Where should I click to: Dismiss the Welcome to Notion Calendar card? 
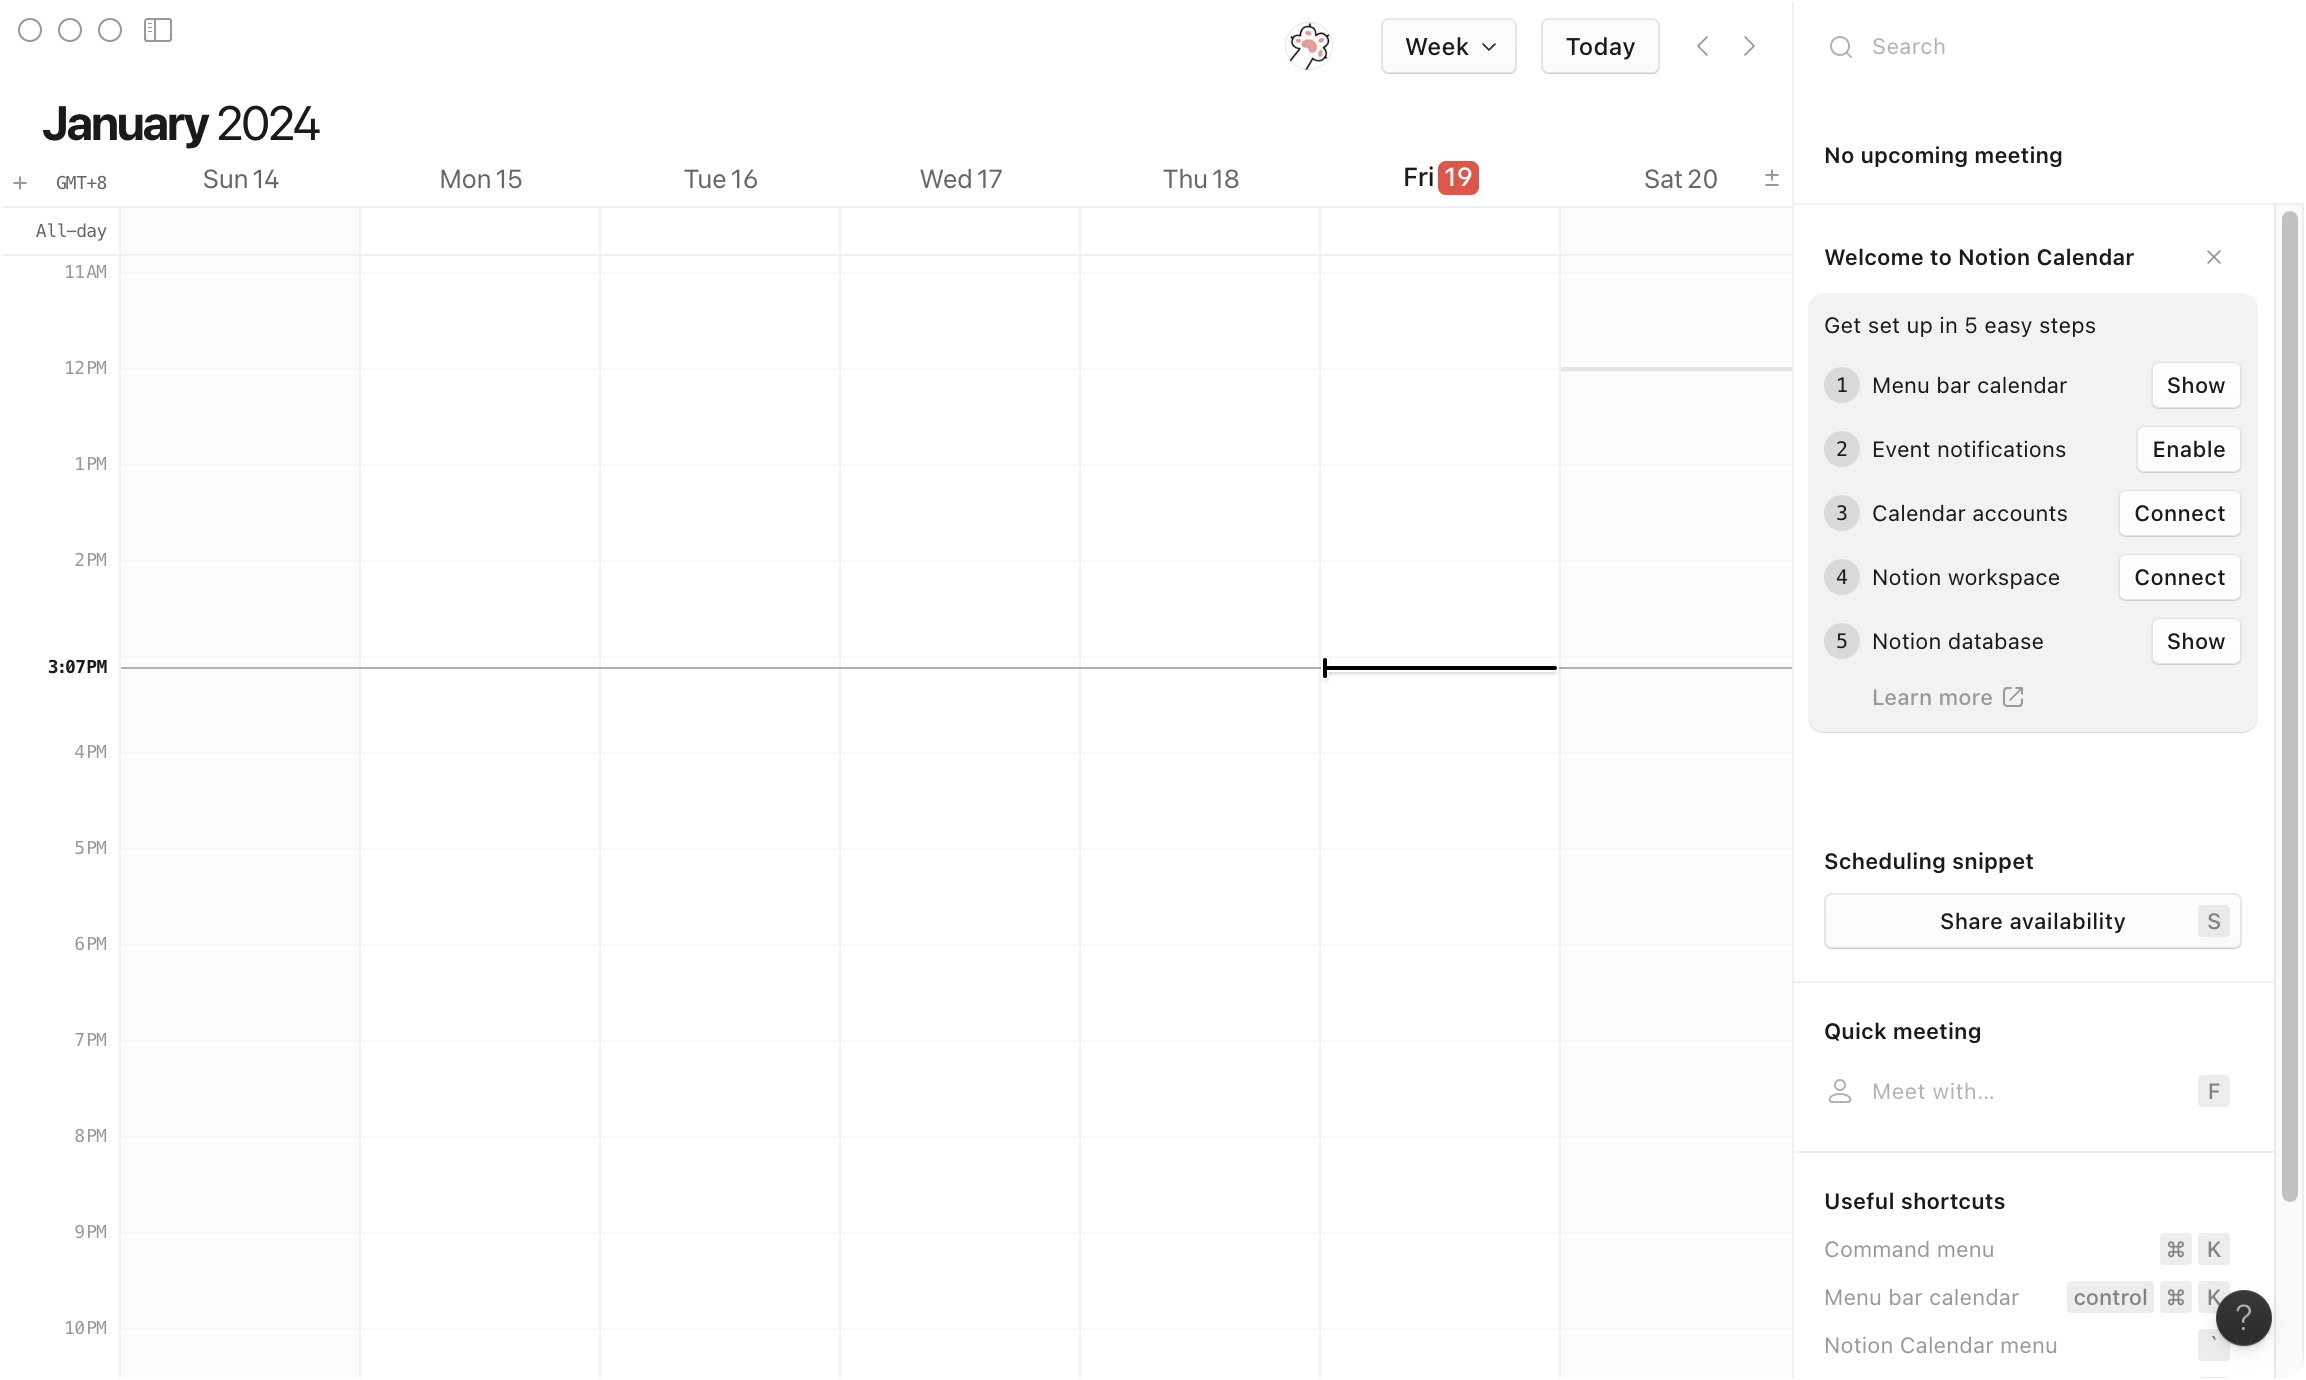2213,257
